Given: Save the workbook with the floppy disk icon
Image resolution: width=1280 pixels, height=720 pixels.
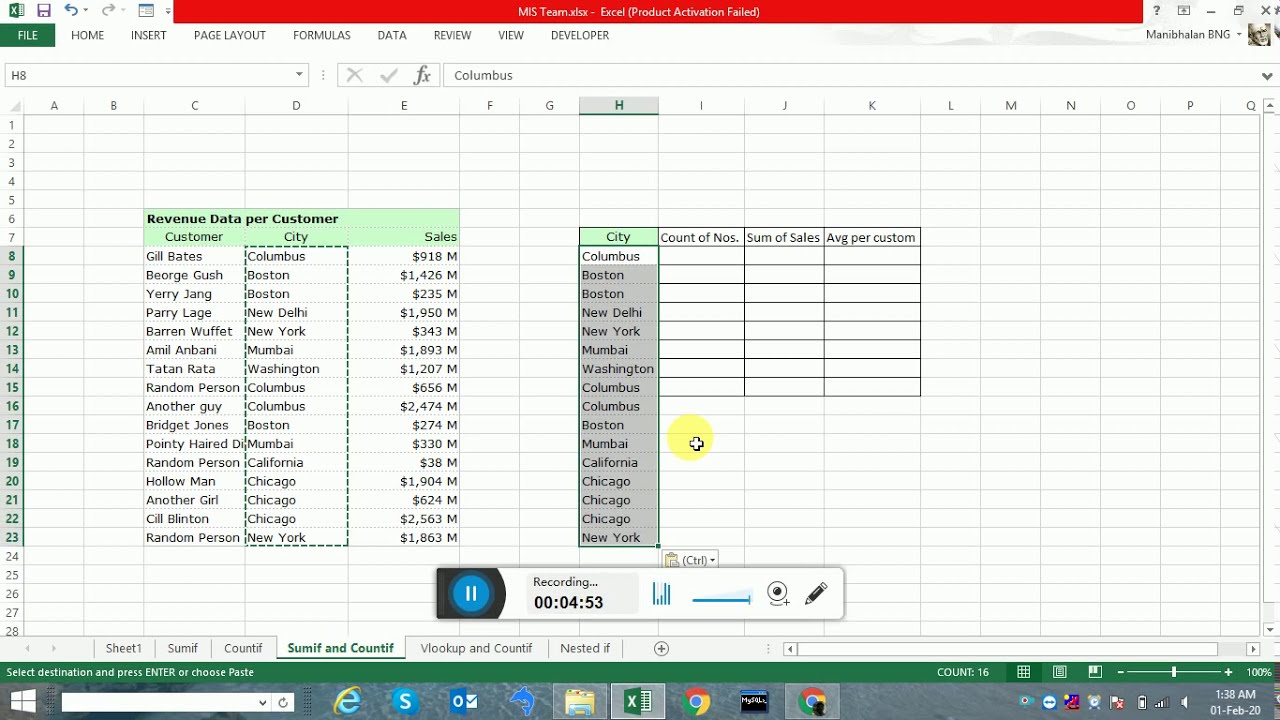Looking at the screenshot, I should 43,11.
